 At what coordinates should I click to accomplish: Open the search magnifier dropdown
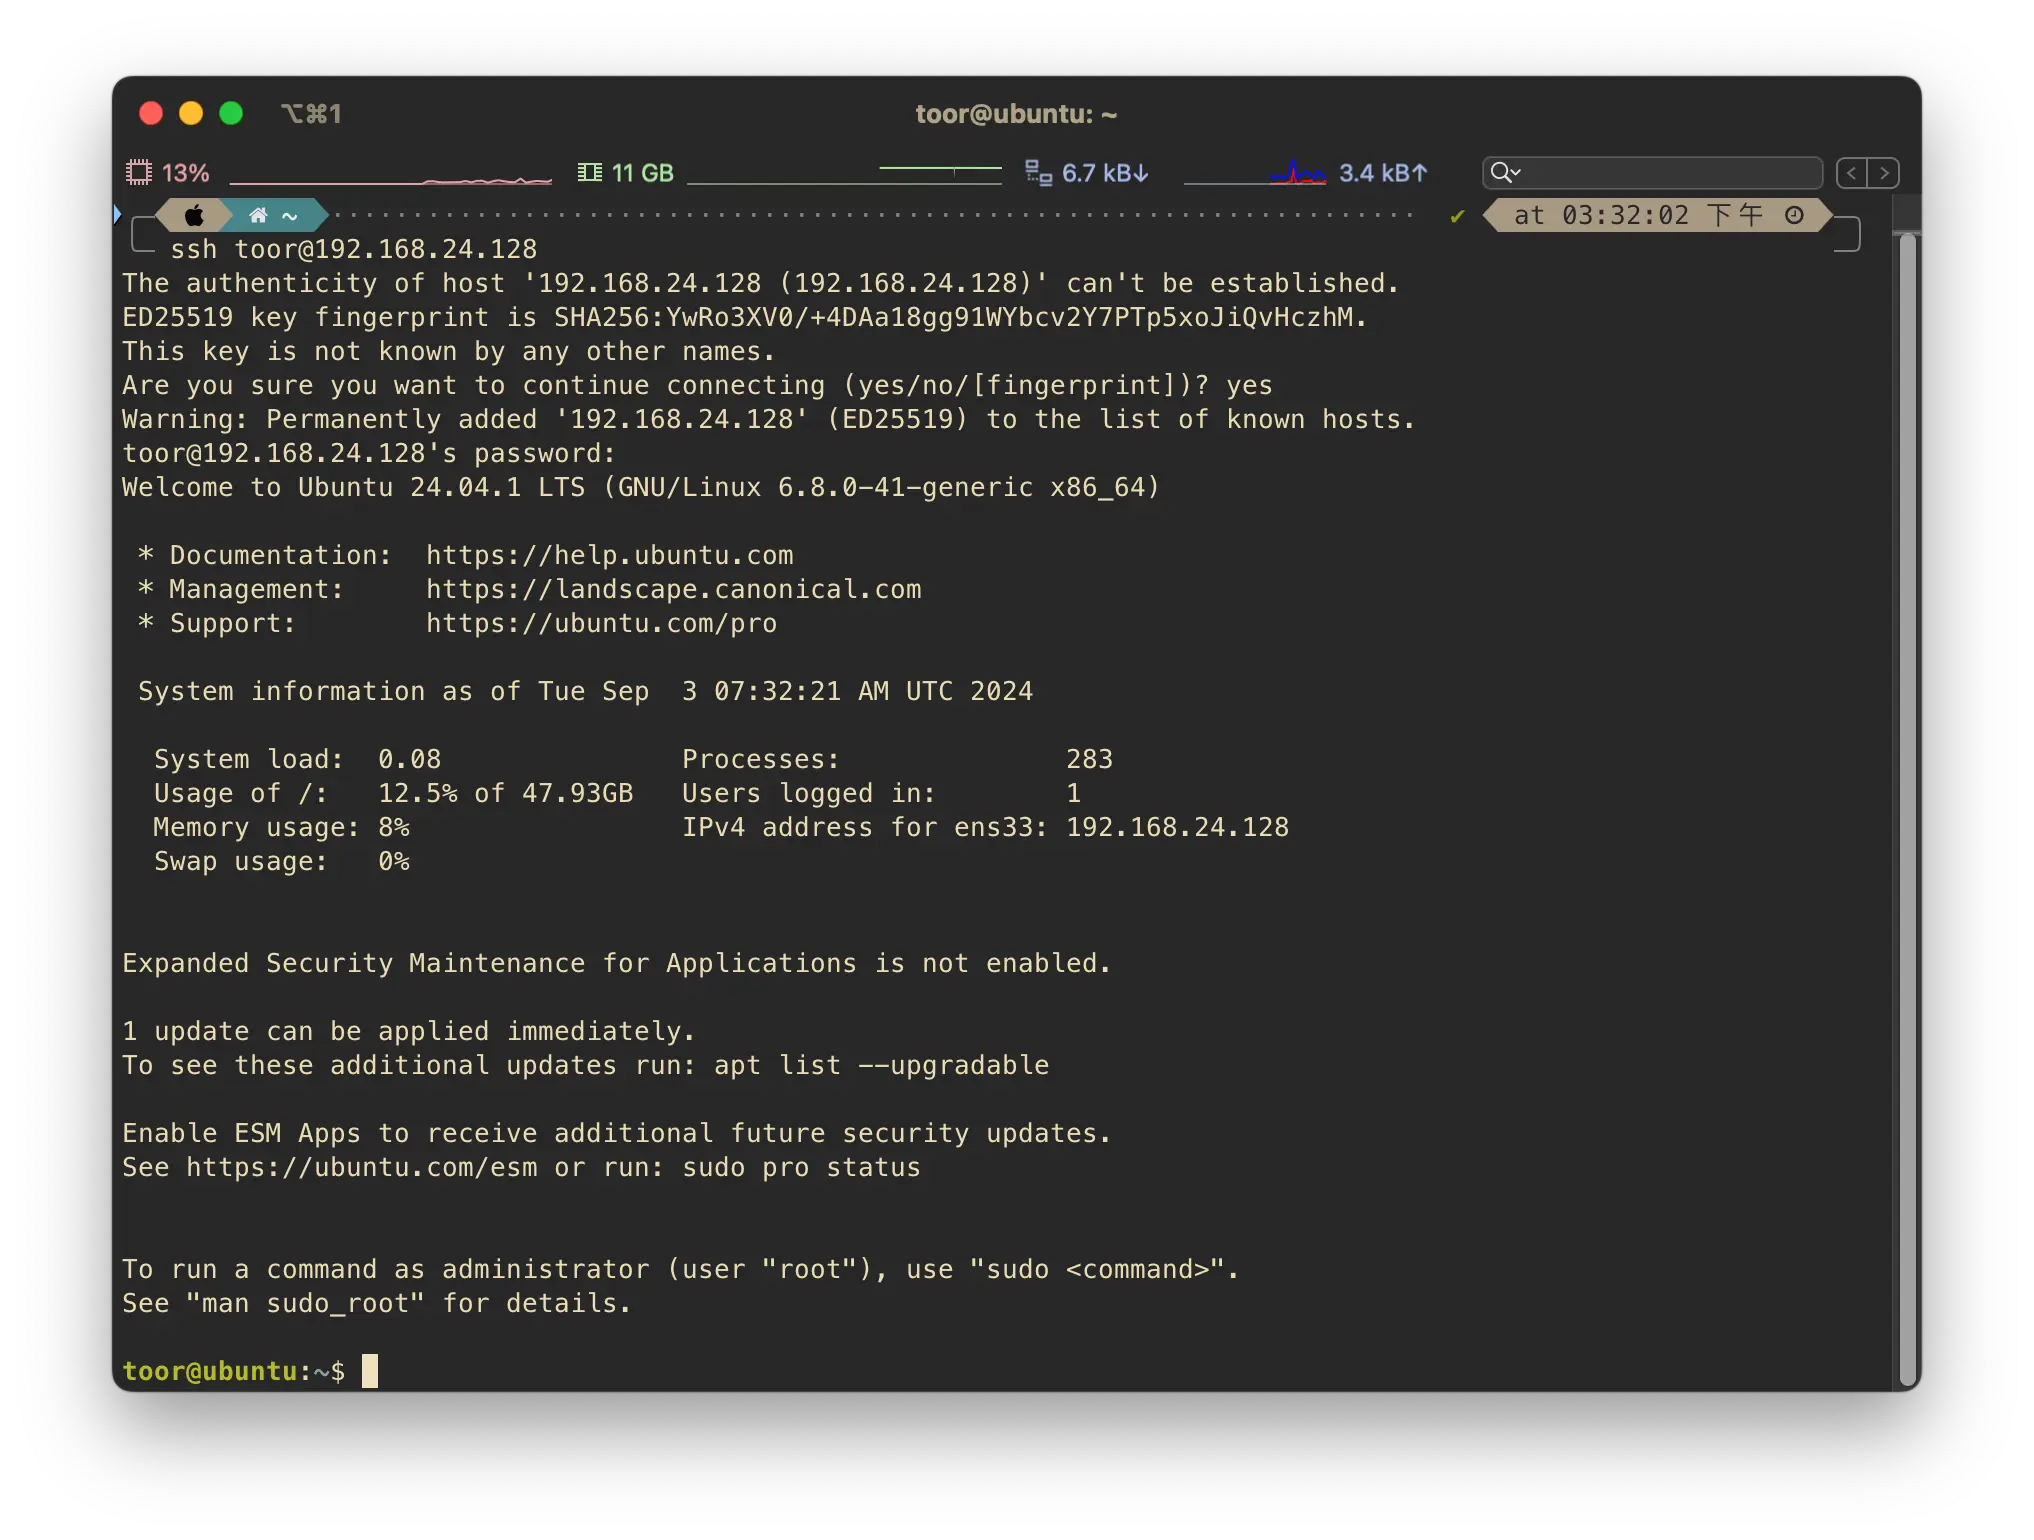point(1505,173)
